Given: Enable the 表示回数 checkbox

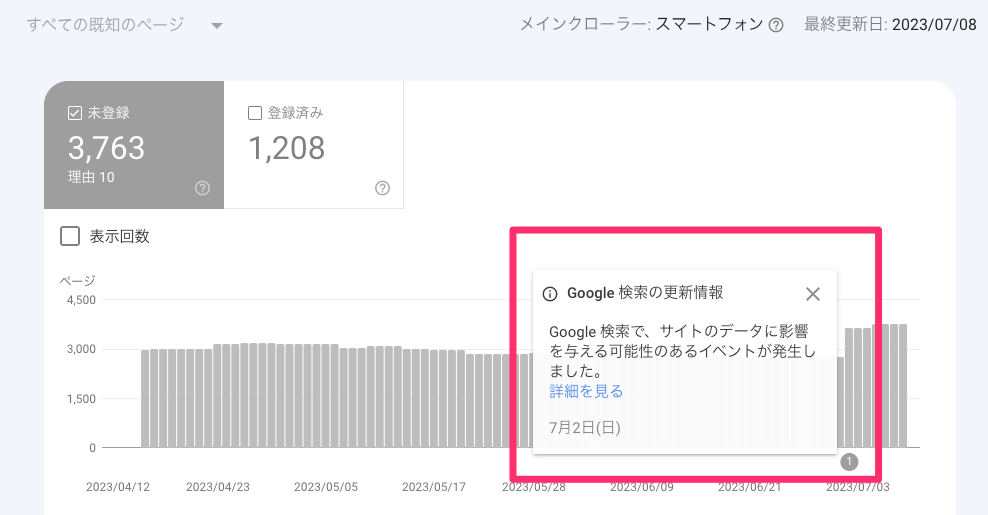Looking at the screenshot, I should point(70,236).
